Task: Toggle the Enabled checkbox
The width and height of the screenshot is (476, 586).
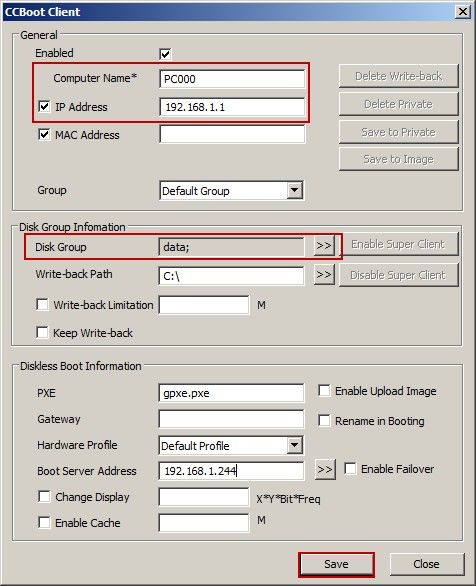Action: click(165, 54)
